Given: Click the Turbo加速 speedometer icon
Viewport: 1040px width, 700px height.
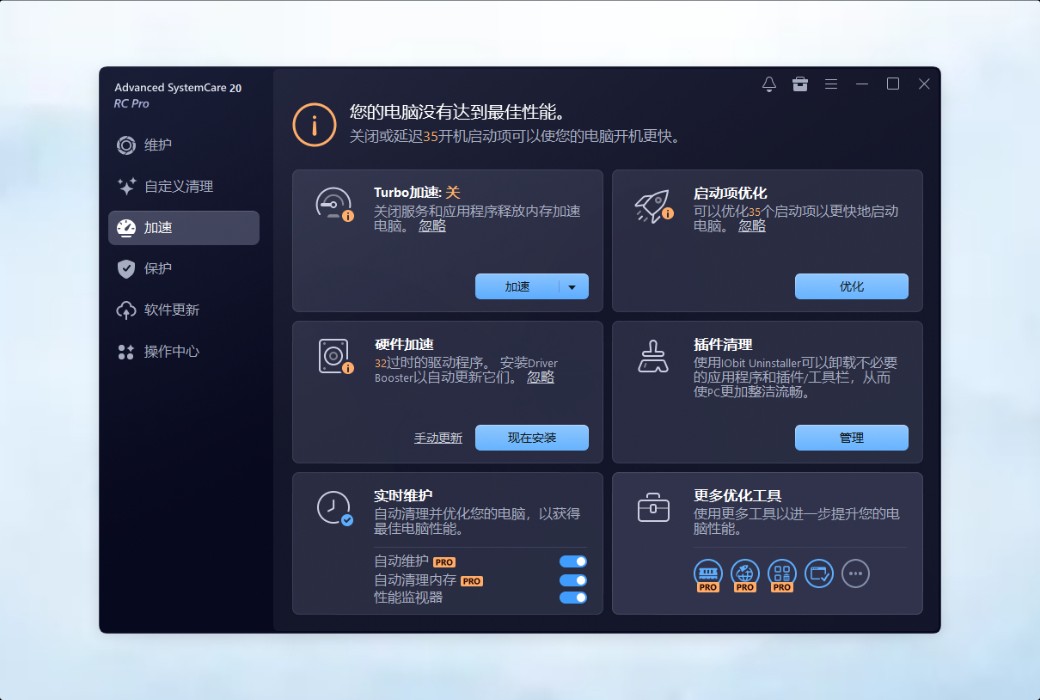Looking at the screenshot, I should [x=334, y=205].
